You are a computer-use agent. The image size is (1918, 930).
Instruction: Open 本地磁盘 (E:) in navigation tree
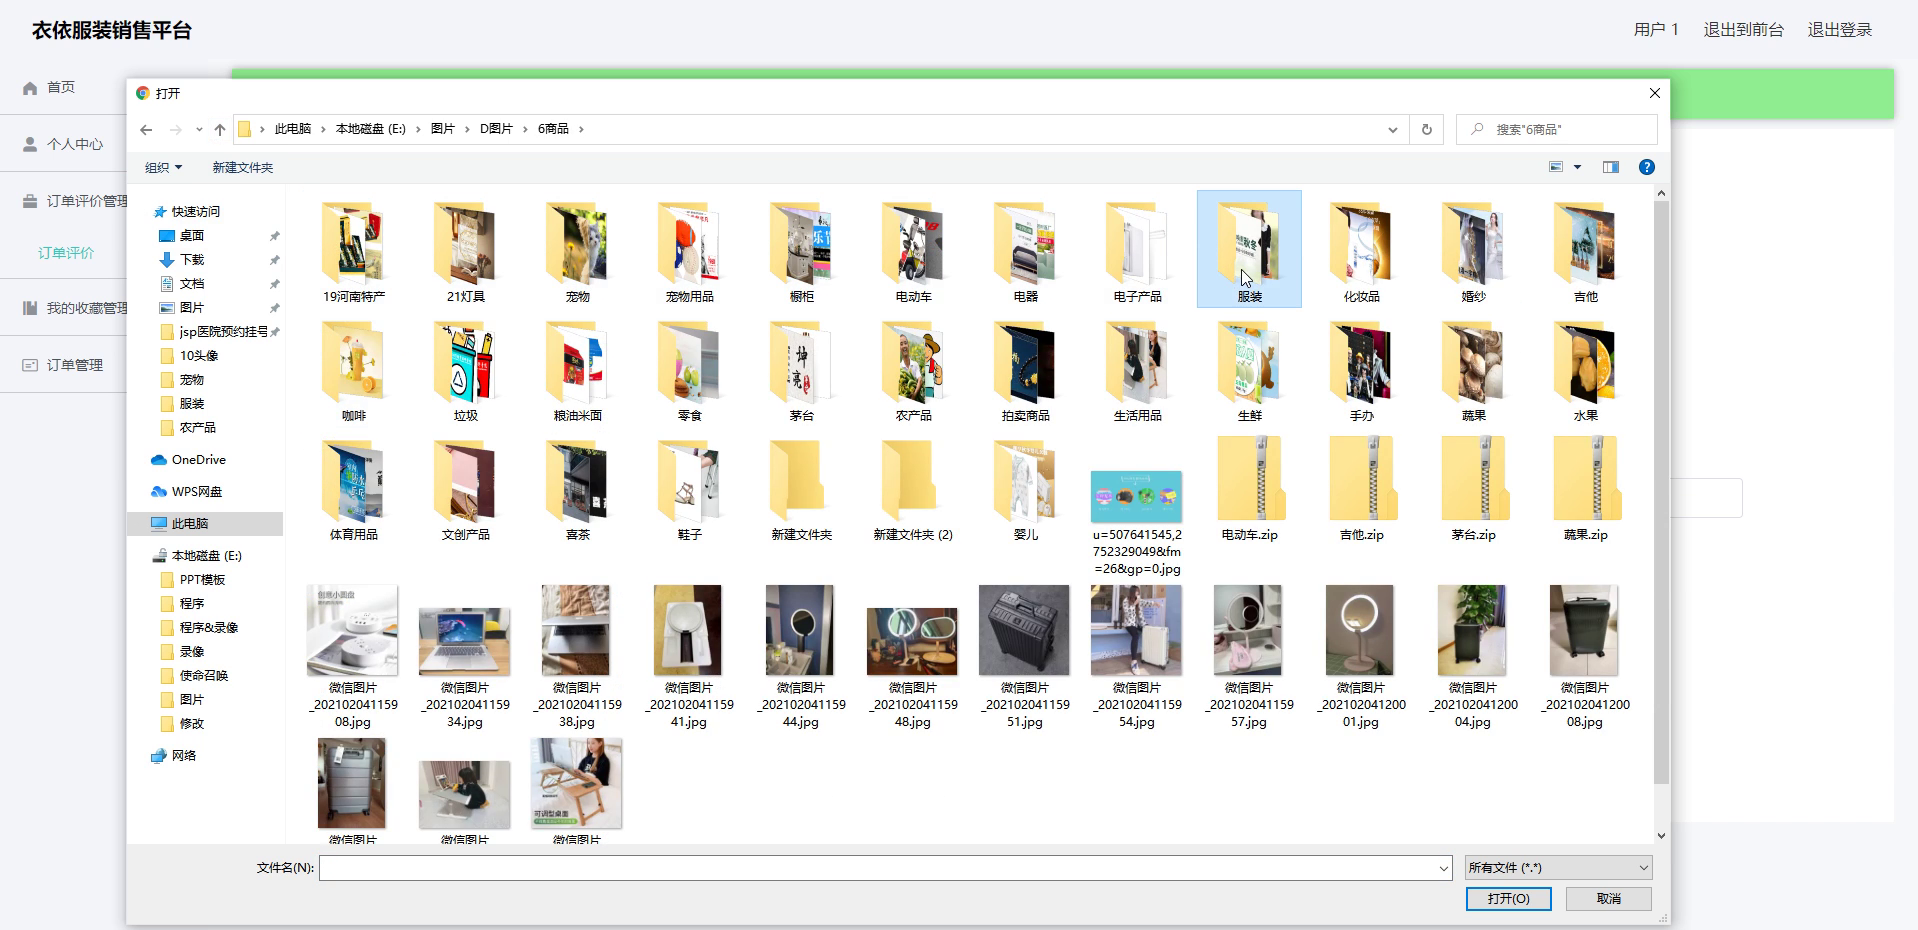click(x=206, y=556)
